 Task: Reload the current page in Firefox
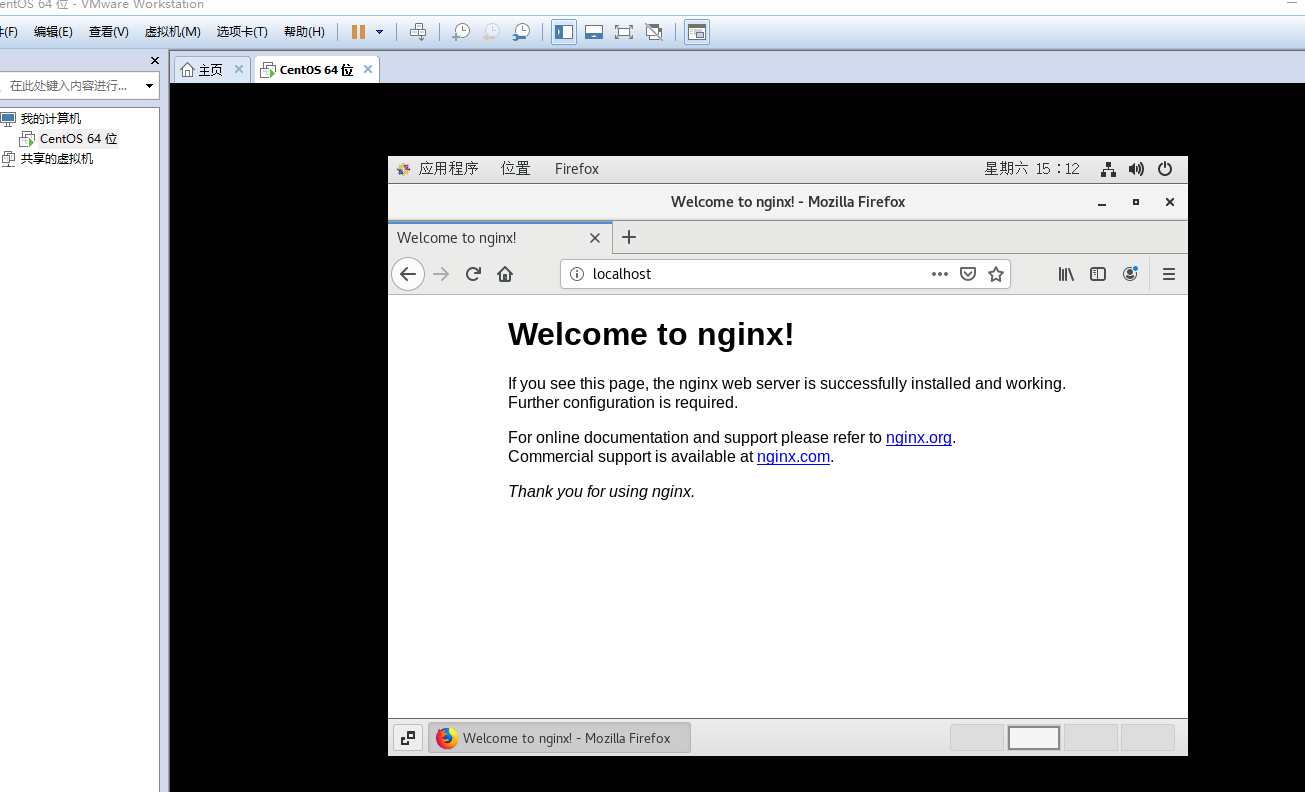(x=473, y=274)
